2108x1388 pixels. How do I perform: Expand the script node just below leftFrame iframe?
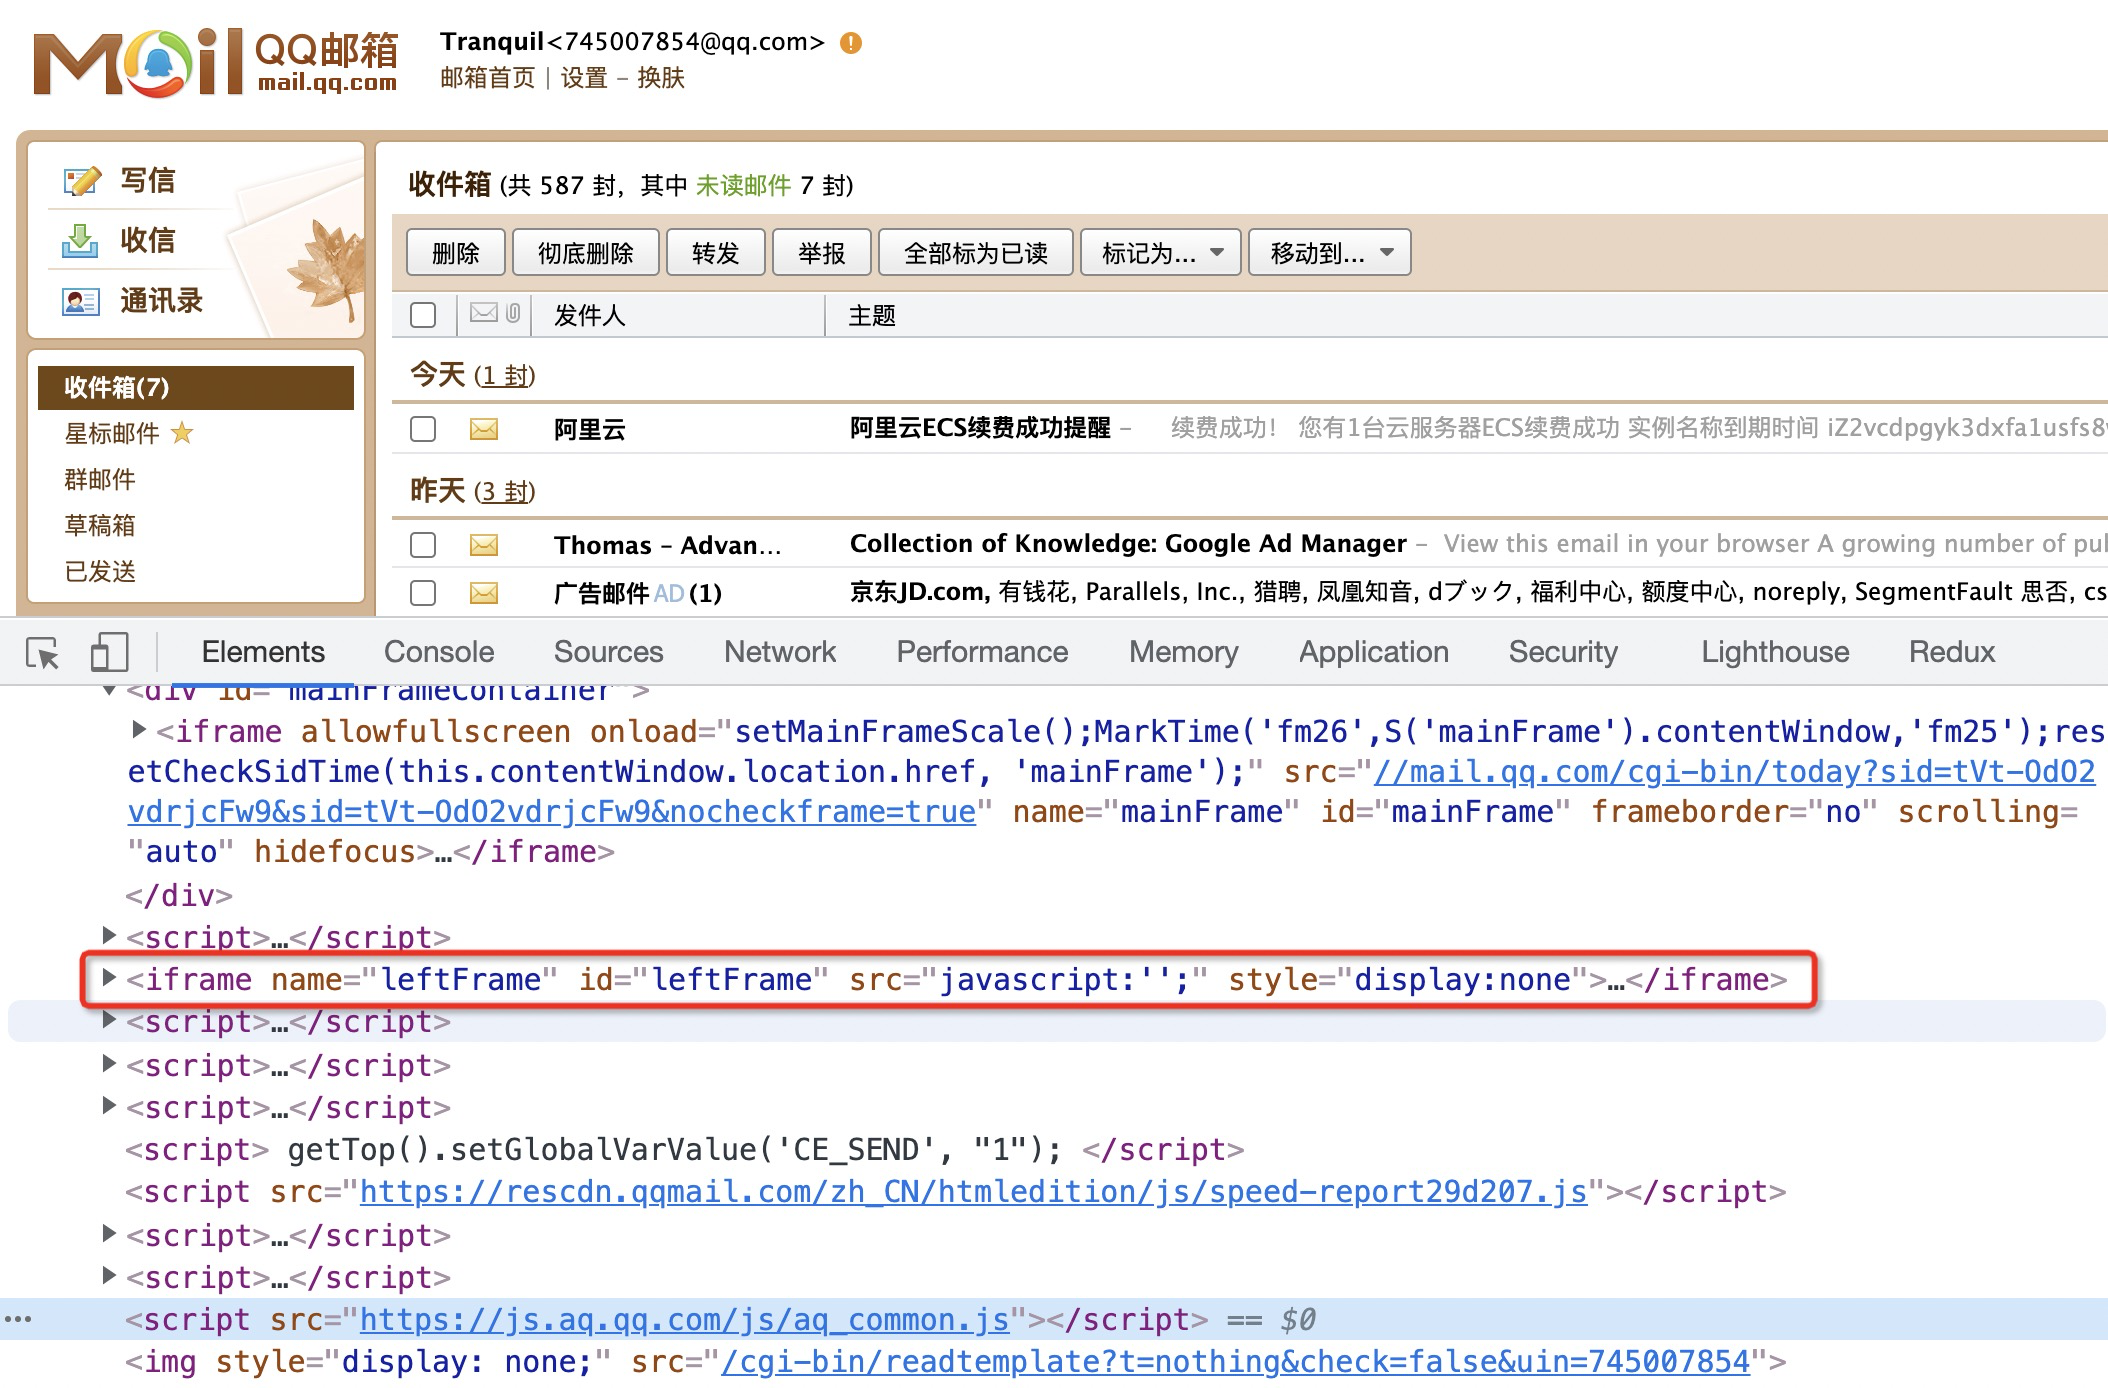109,1020
